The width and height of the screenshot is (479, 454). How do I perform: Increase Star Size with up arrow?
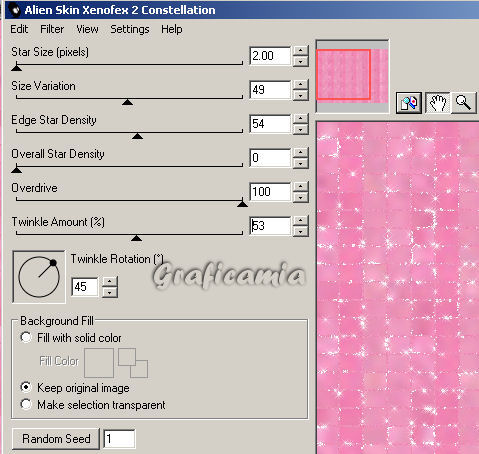click(301, 51)
